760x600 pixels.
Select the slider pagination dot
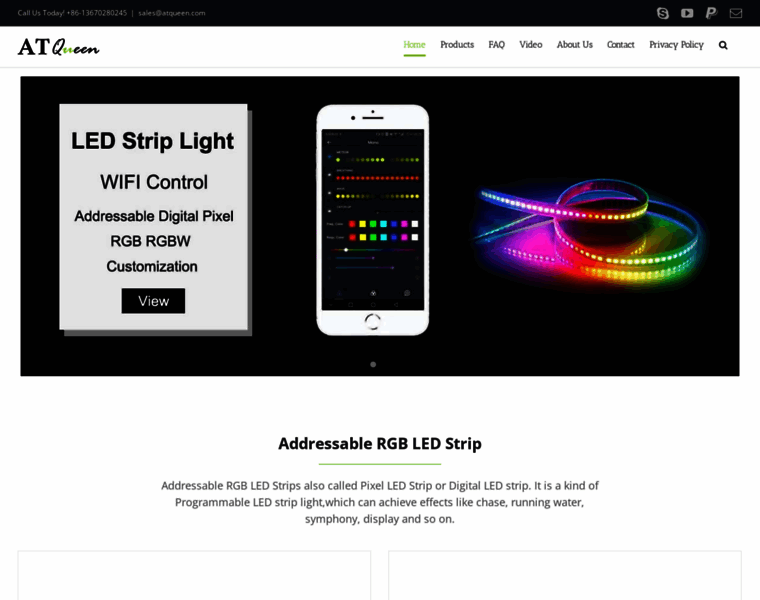click(x=373, y=364)
